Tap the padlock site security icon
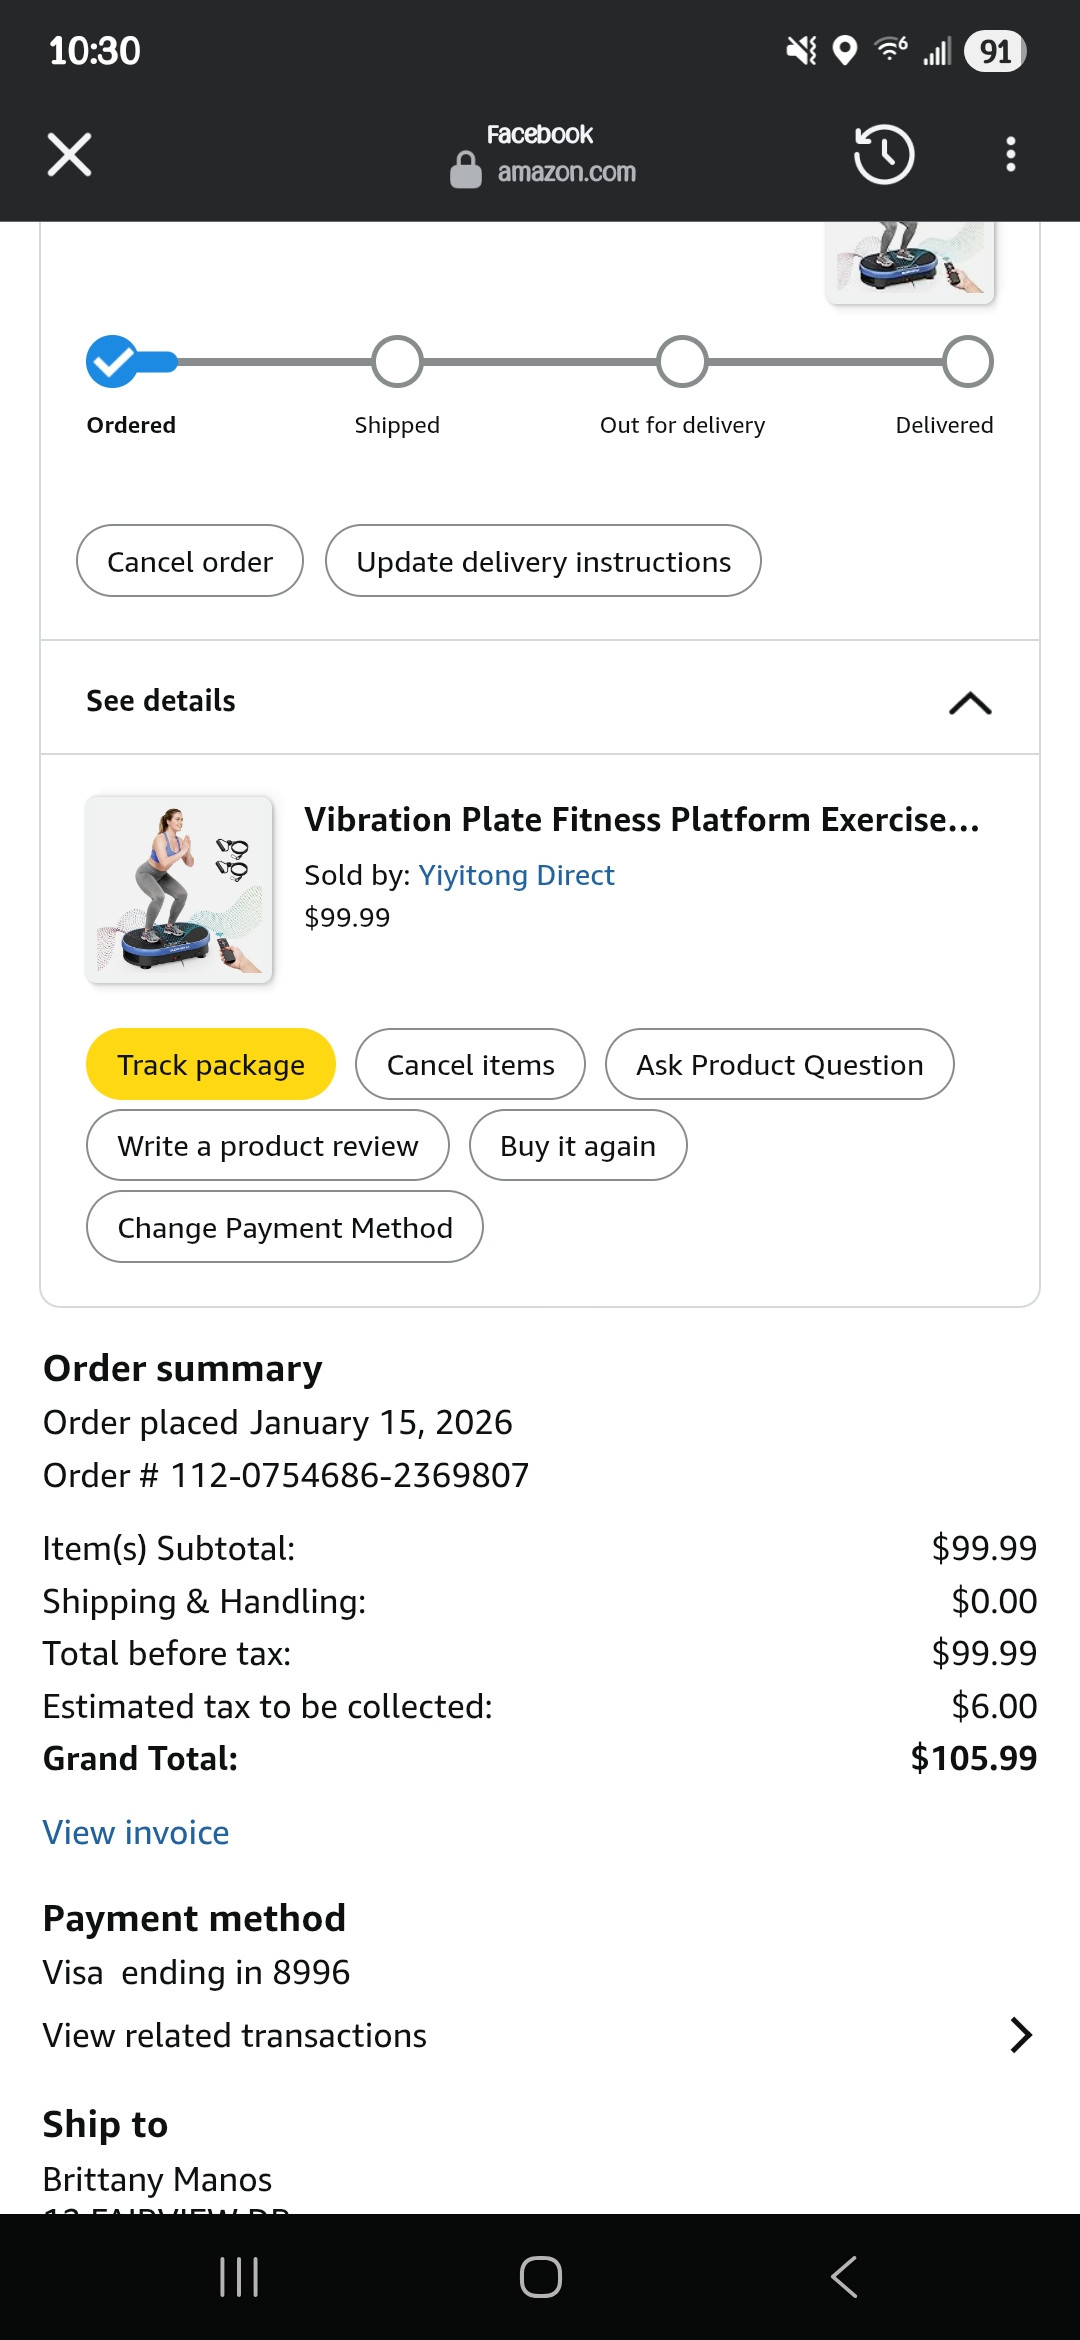The height and width of the screenshot is (2340, 1080). (x=465, y=170)
